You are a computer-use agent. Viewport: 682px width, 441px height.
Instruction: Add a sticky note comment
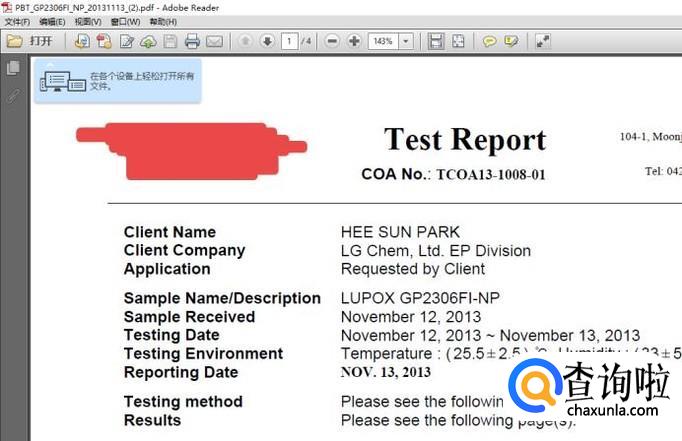(489, 41)
